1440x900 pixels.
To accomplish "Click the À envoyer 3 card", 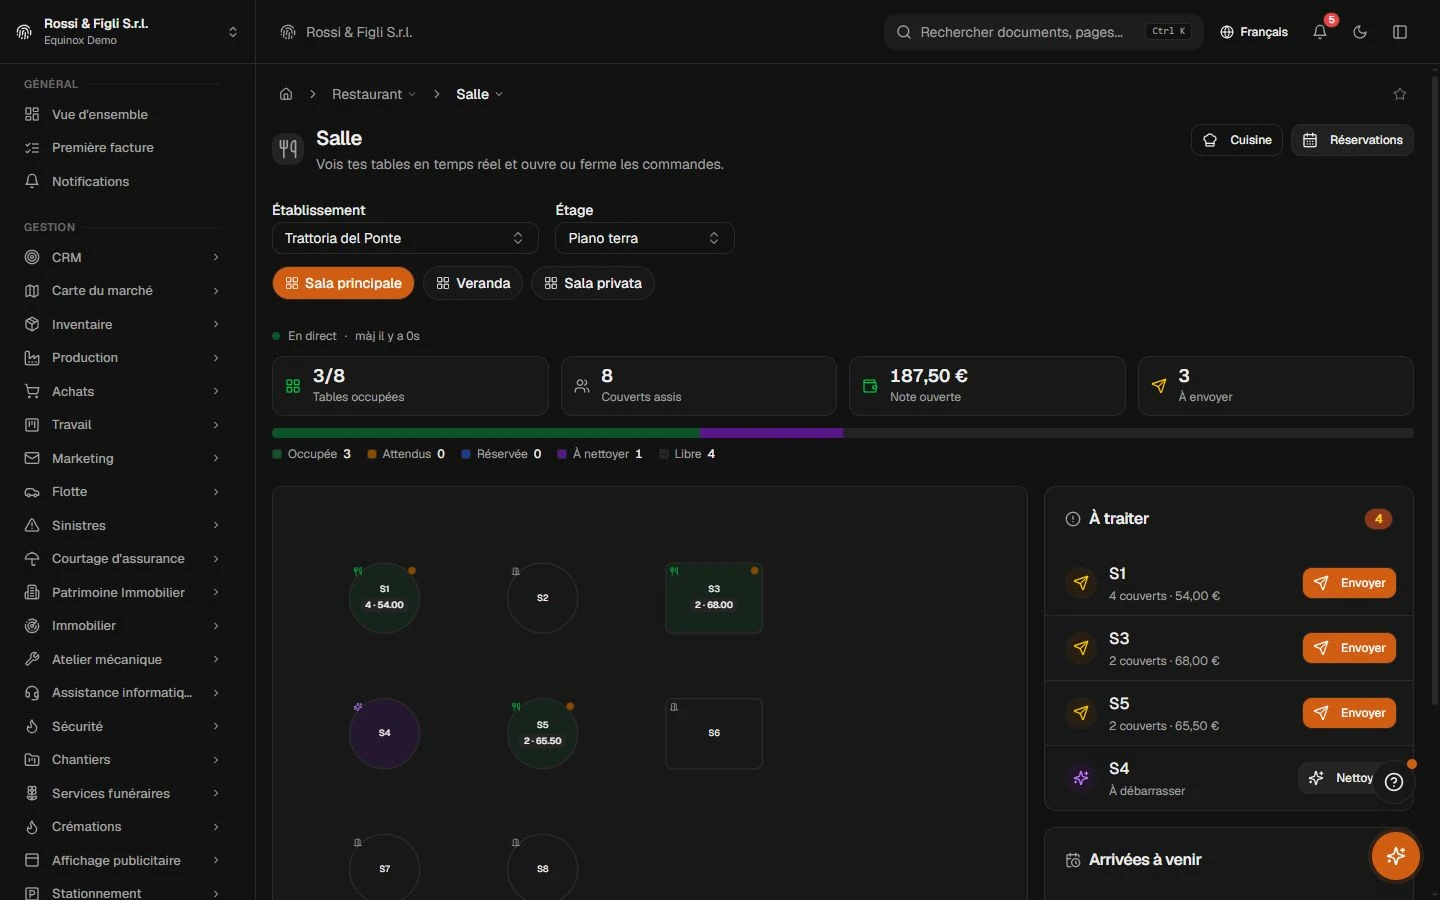I will point(1275,386).
